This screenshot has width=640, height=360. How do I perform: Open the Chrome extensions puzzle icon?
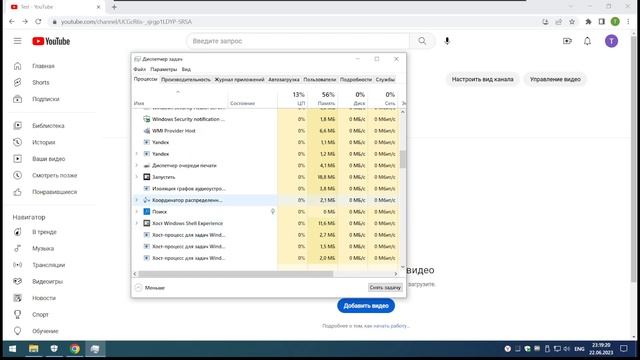(x=588, y=22)
